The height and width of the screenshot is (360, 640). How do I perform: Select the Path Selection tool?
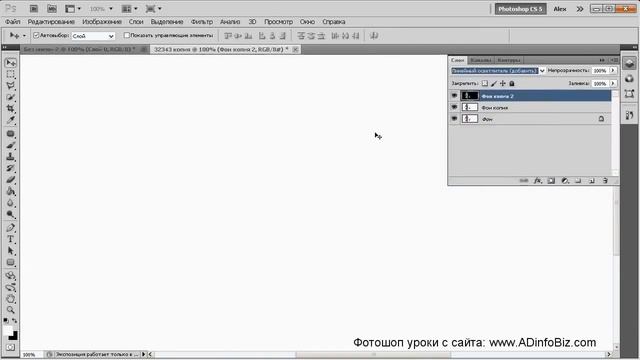[11, 251]
